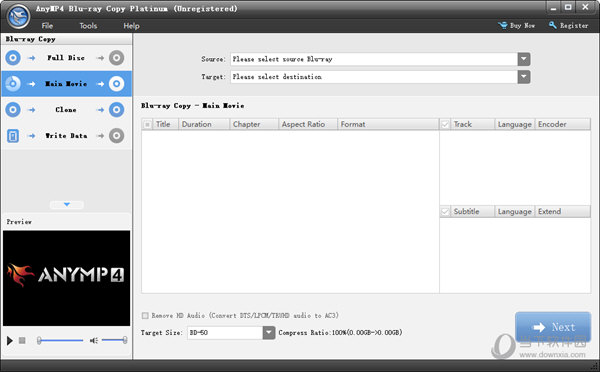Click the Encoder column header

tap(562, 124)
